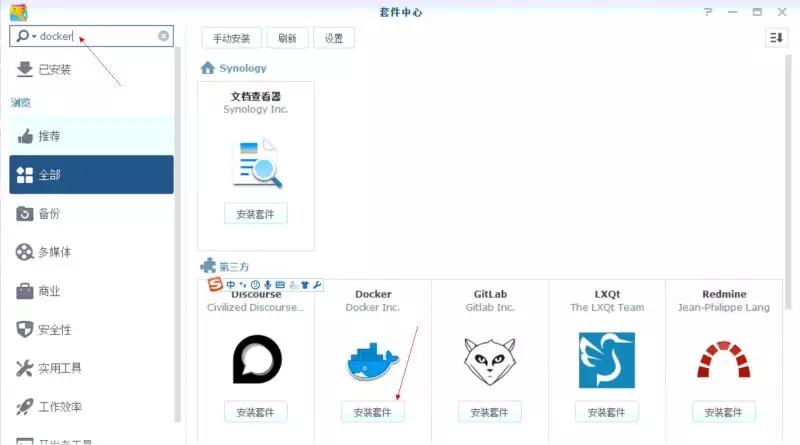Open the Sogou wrench toolbox icon
Screen dimensions: 800x445
pos(317,285)
